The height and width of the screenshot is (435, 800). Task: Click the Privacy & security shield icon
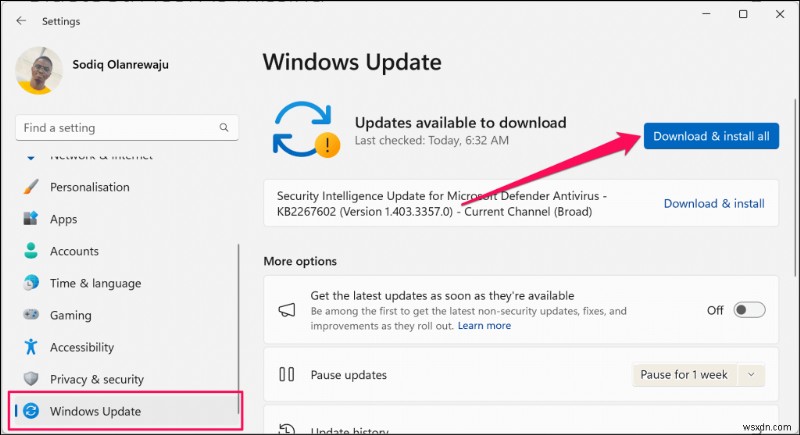(x=31, y=379)
